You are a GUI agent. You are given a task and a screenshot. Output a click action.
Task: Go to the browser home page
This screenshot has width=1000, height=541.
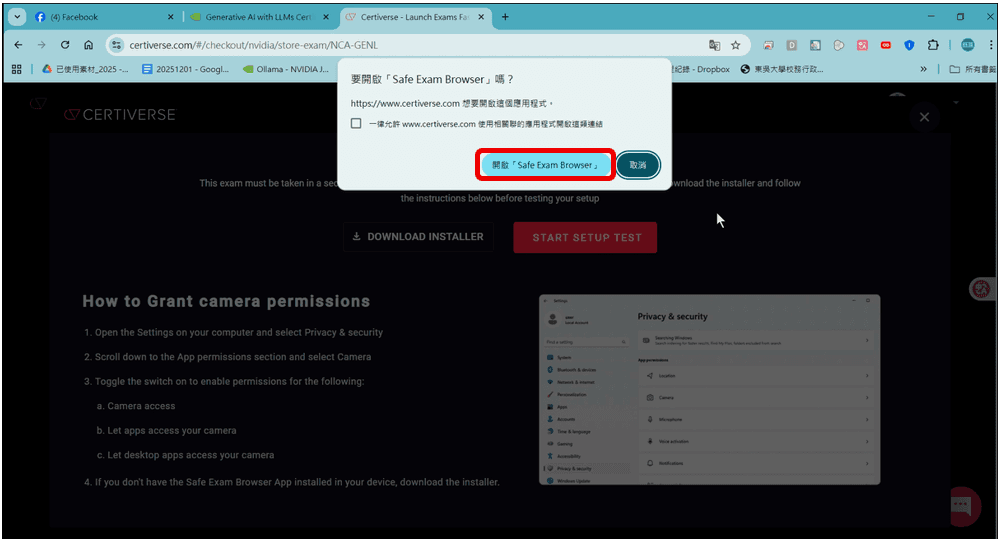89,45
